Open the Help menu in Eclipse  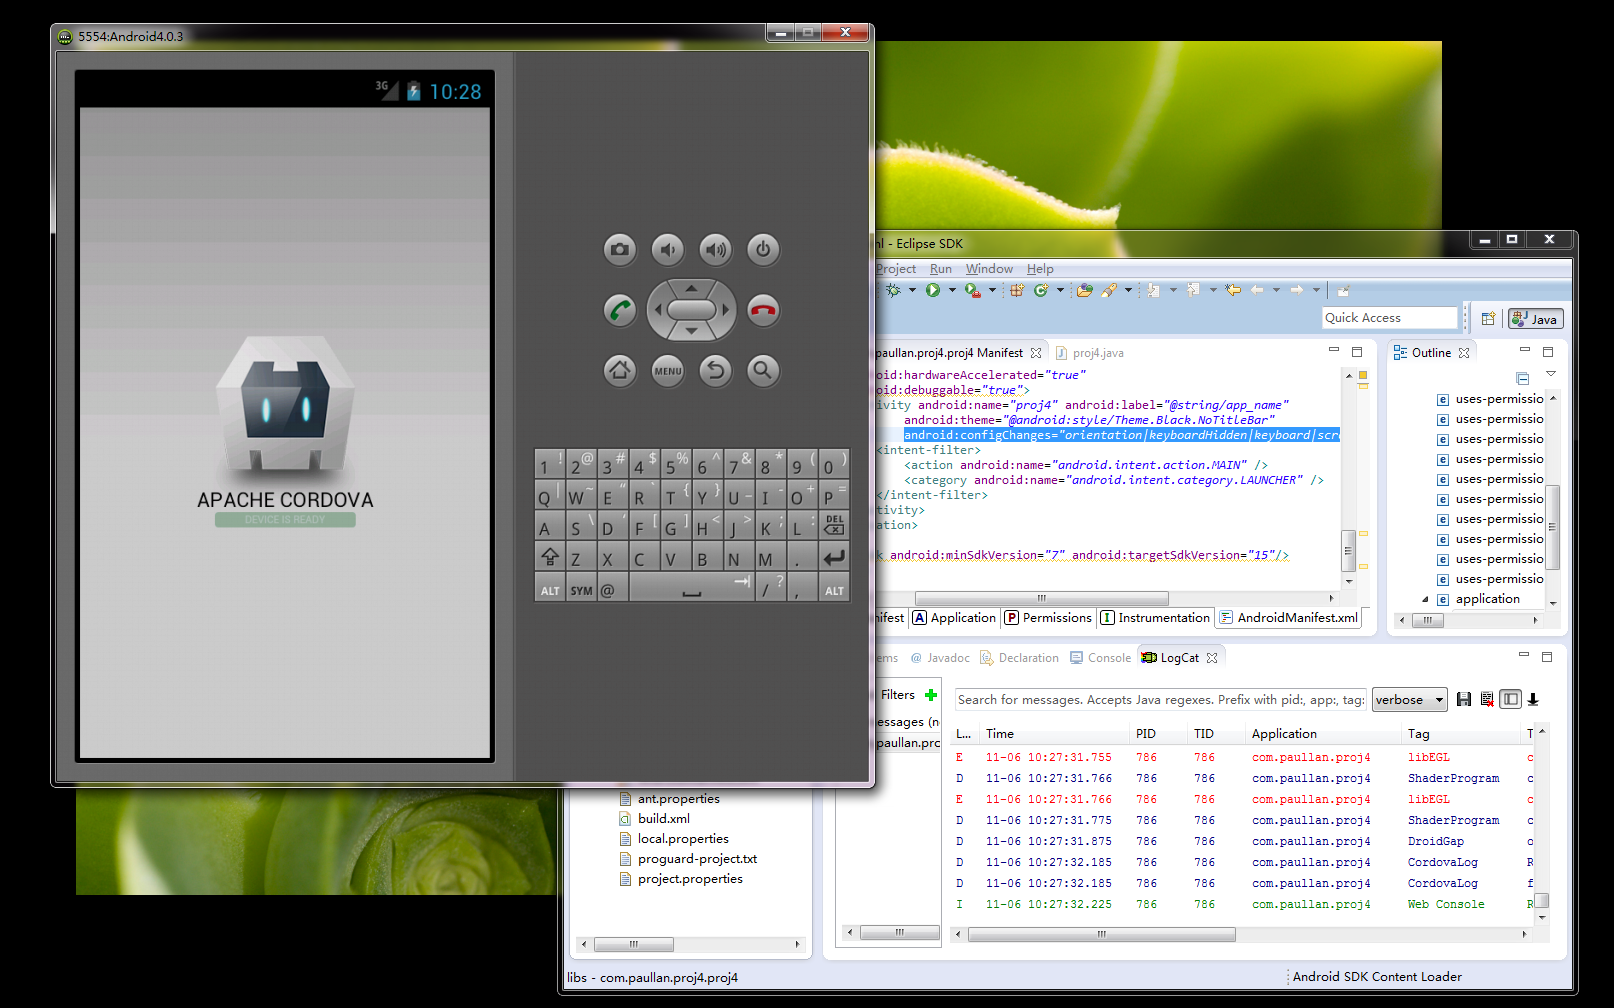1040,269
